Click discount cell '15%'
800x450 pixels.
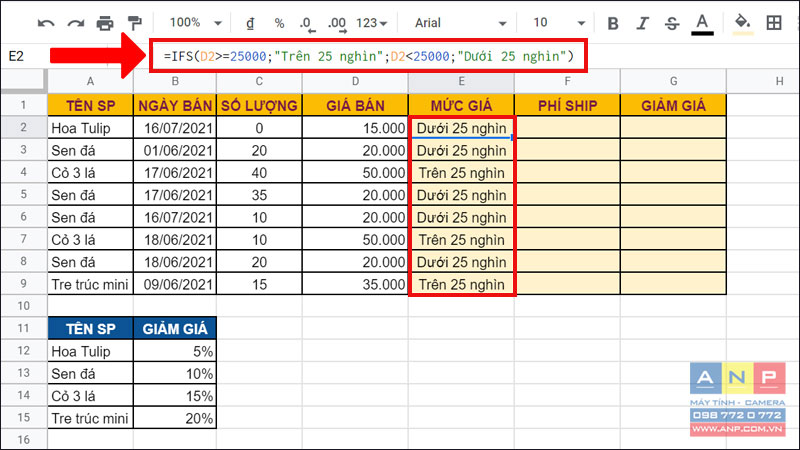tap(175, 396)
